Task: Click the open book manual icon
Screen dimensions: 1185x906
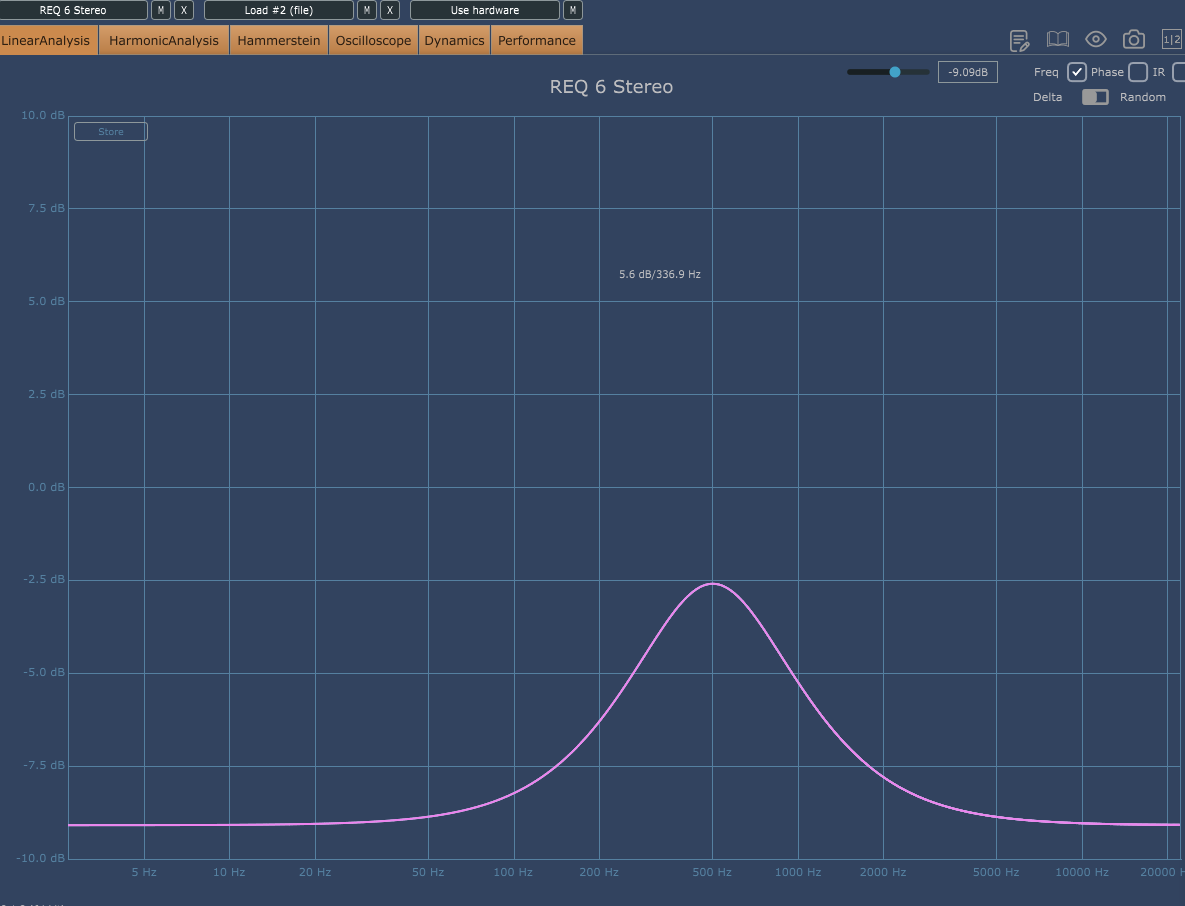Action: coord(1057,40)
